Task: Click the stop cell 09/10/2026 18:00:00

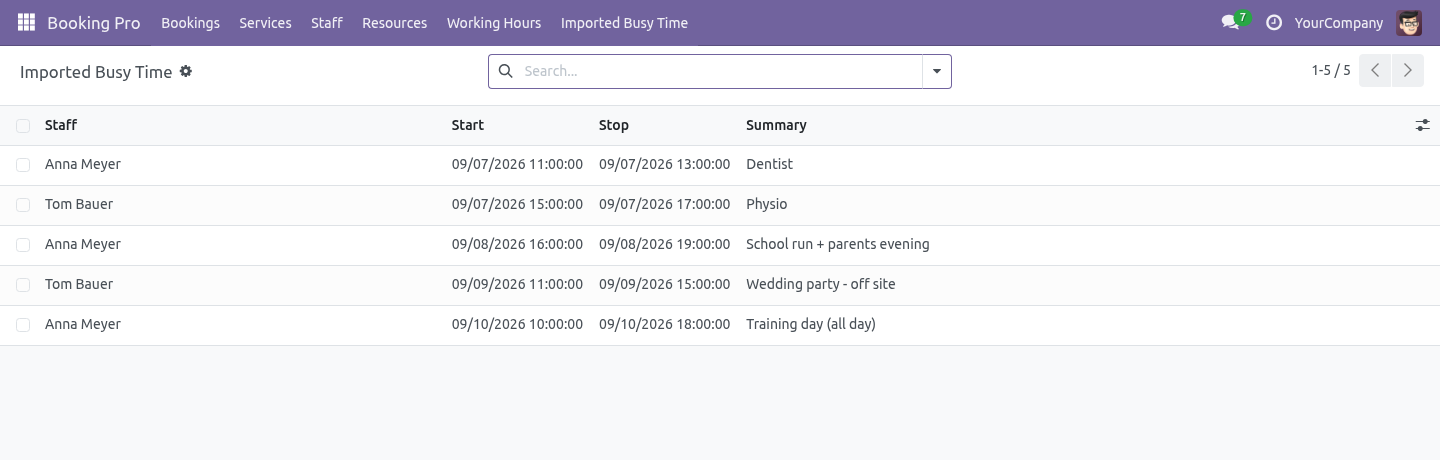Action: pyautogui.click(x=664, y=324)
